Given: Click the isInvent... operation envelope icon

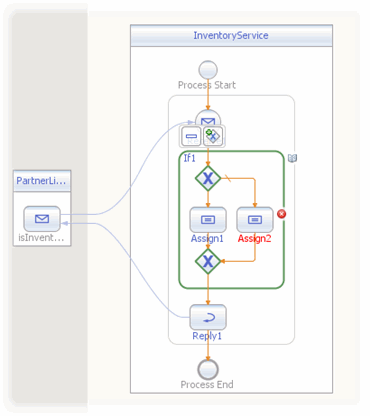Looking at the screenshot, I should pos(42,219).
